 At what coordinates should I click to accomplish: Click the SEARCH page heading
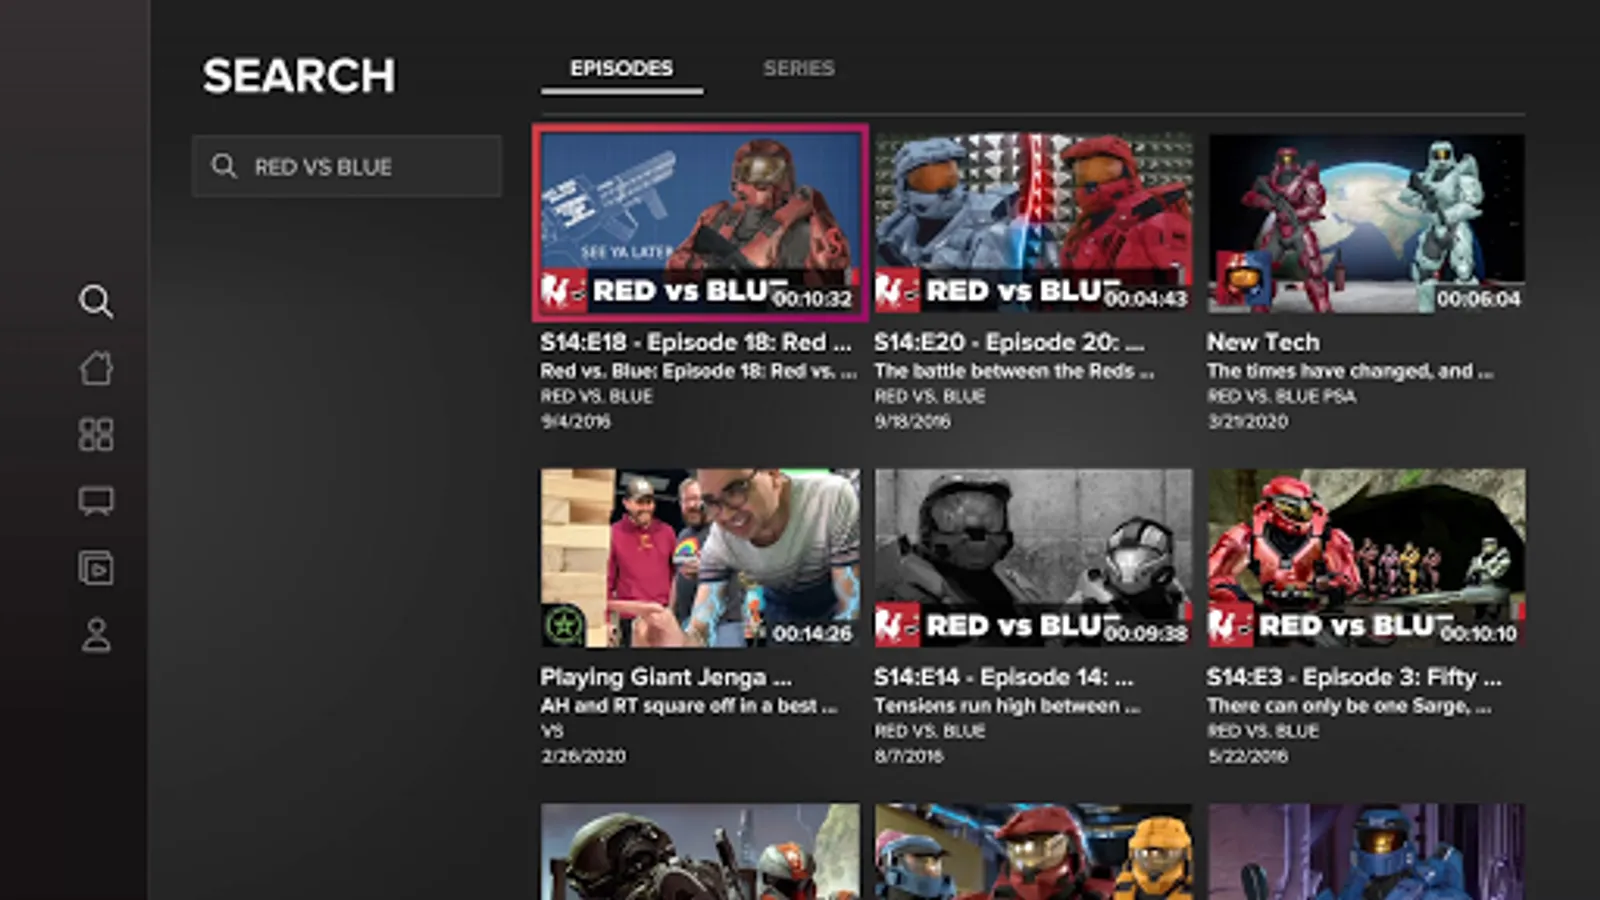coord(299,76)
